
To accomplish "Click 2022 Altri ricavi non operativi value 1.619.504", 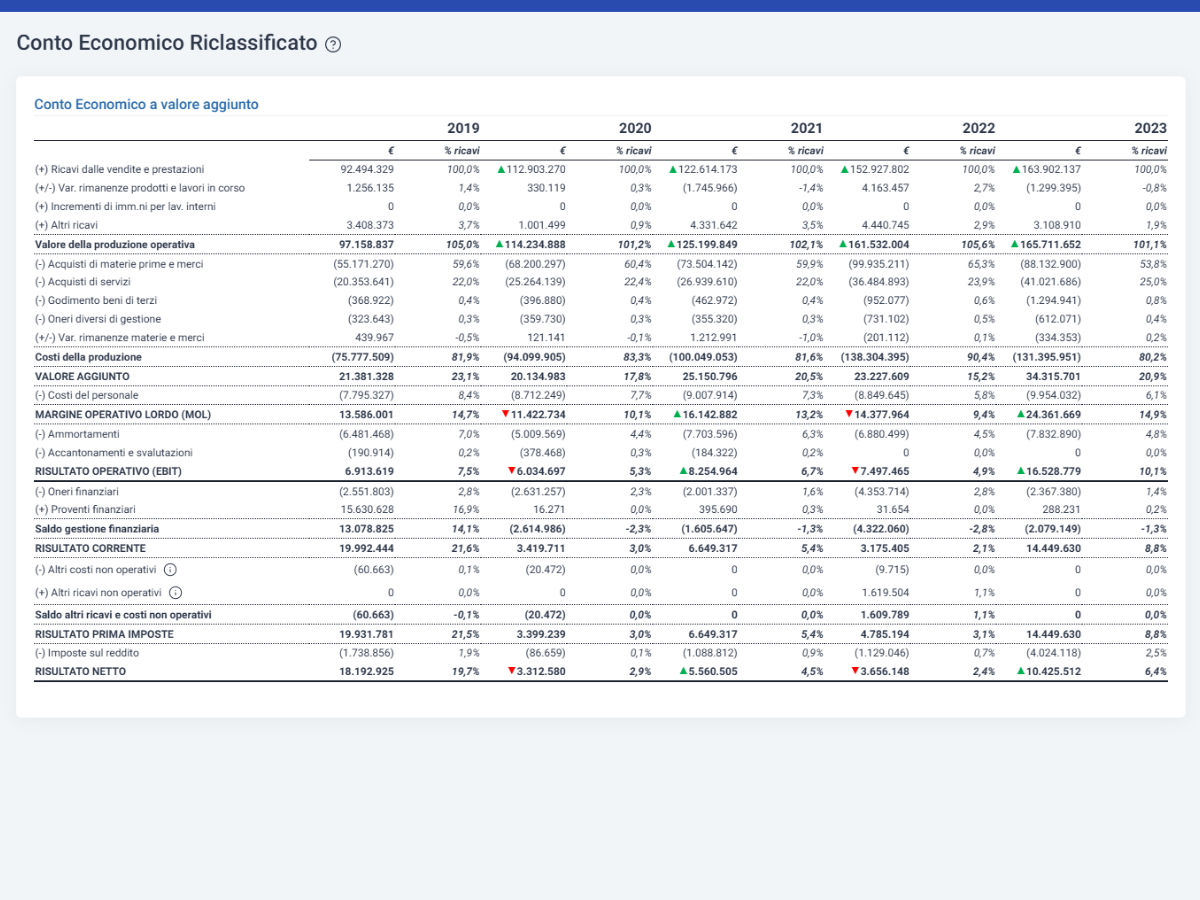I will (885, 592).
